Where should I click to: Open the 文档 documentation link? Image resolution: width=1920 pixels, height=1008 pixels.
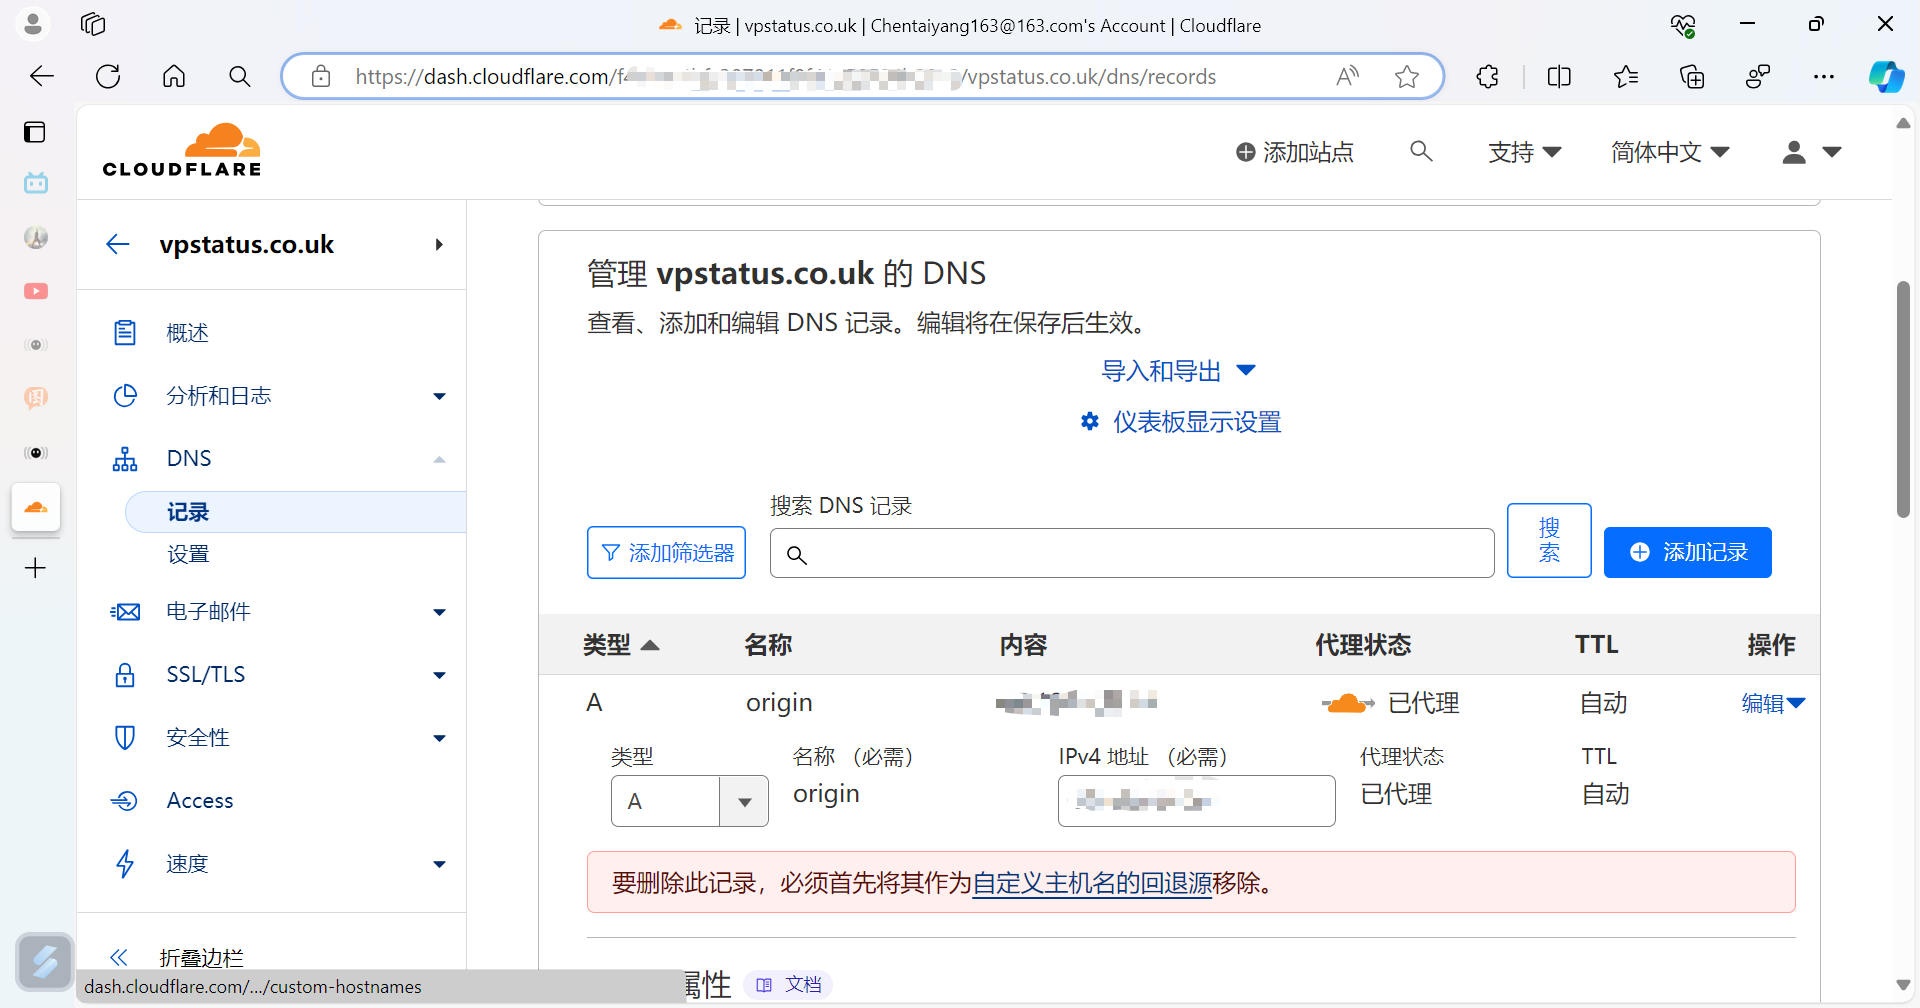coord(789,985)
